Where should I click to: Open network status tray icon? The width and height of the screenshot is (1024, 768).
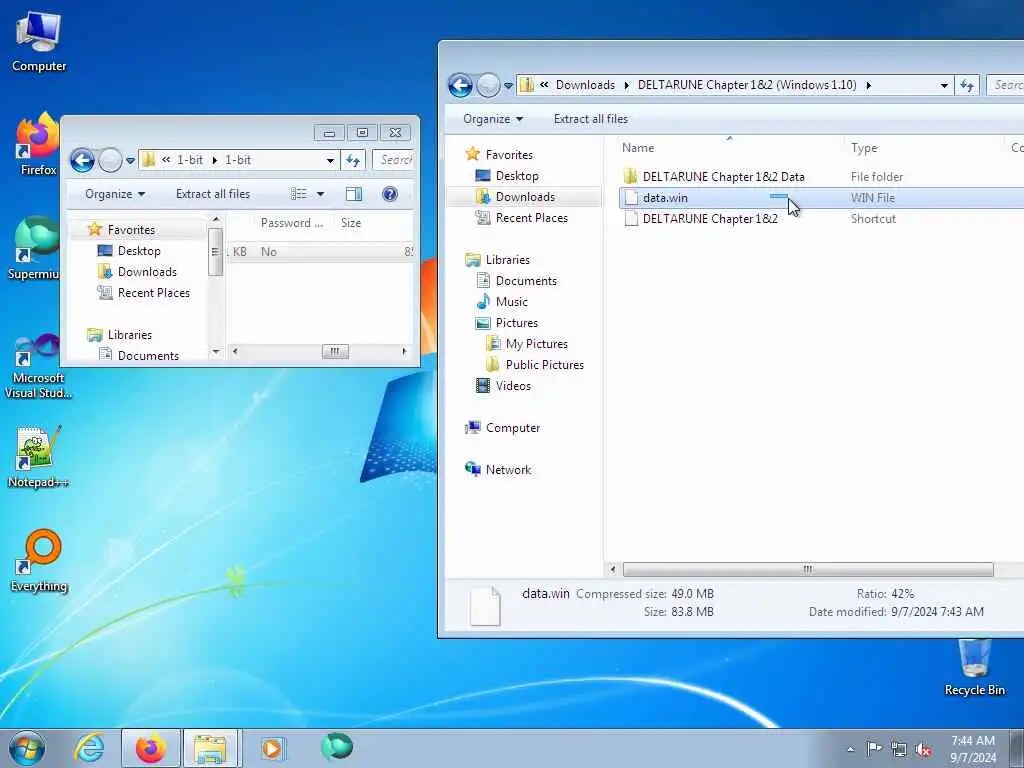tap(899, 749)
